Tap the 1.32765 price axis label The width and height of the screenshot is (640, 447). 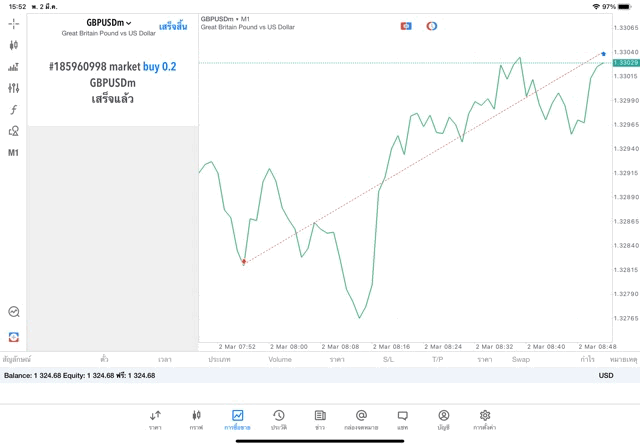click(626, 318)
